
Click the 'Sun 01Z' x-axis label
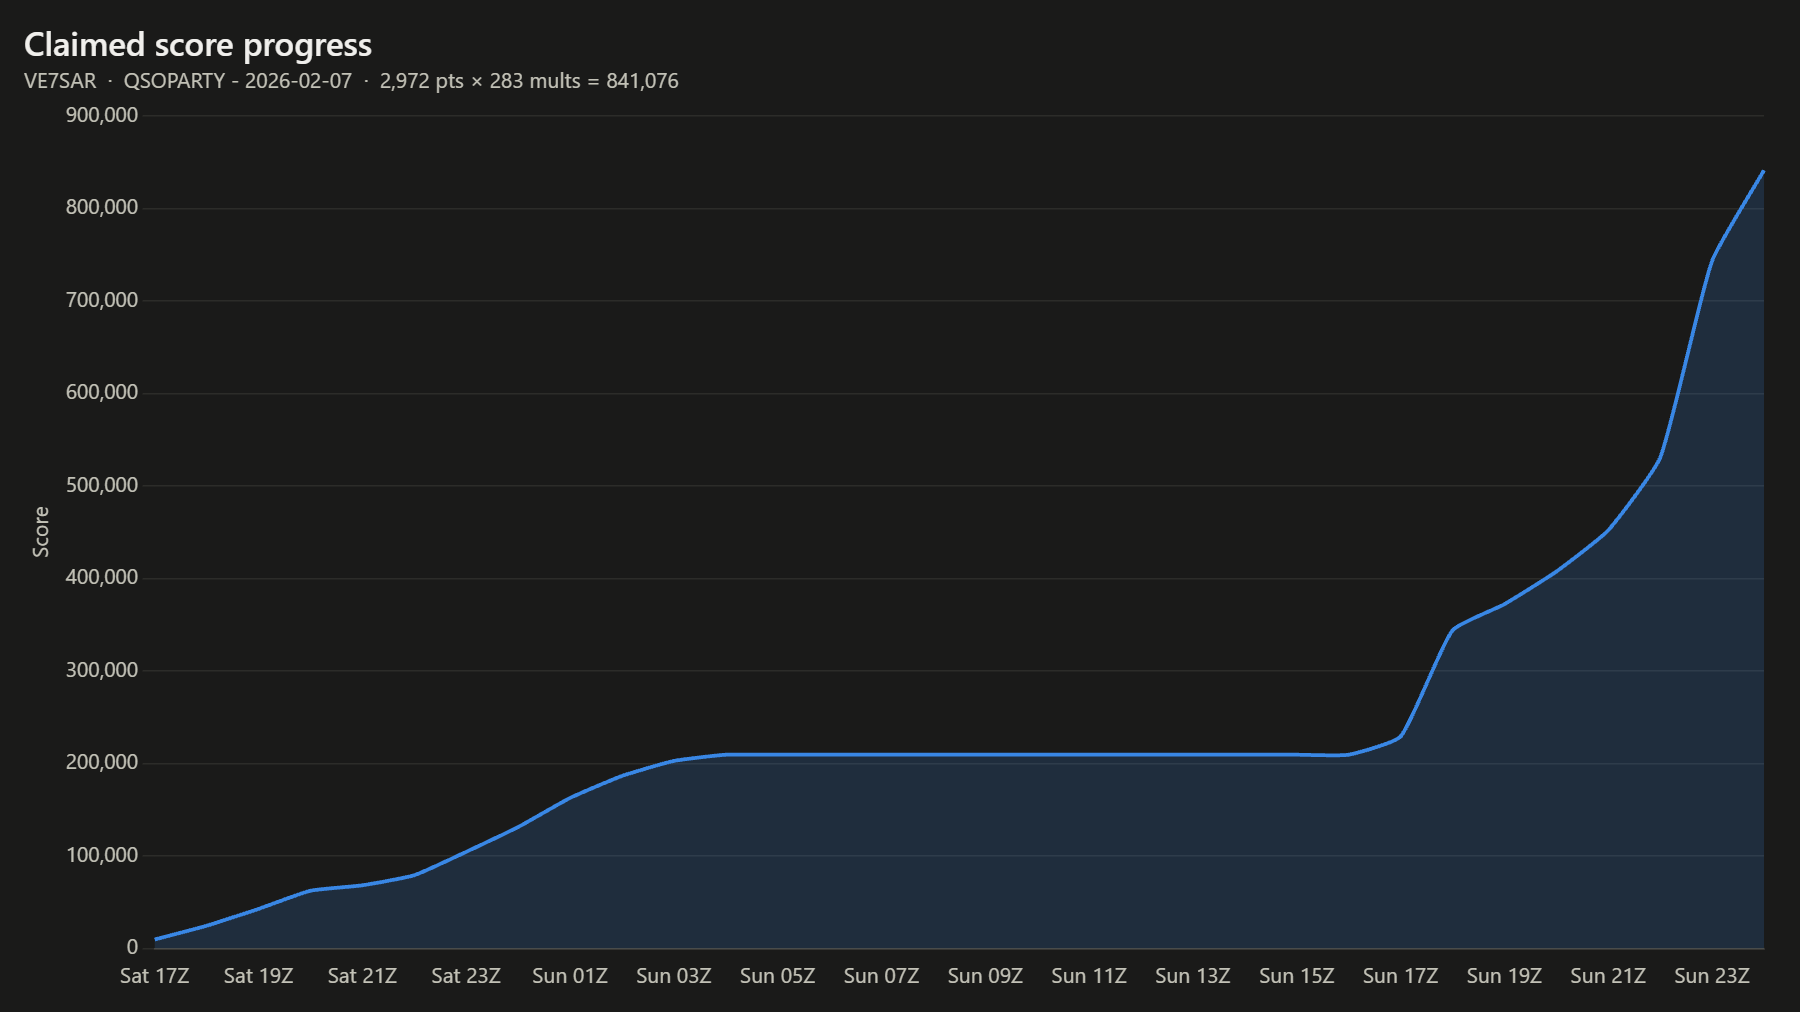(570, 976)
